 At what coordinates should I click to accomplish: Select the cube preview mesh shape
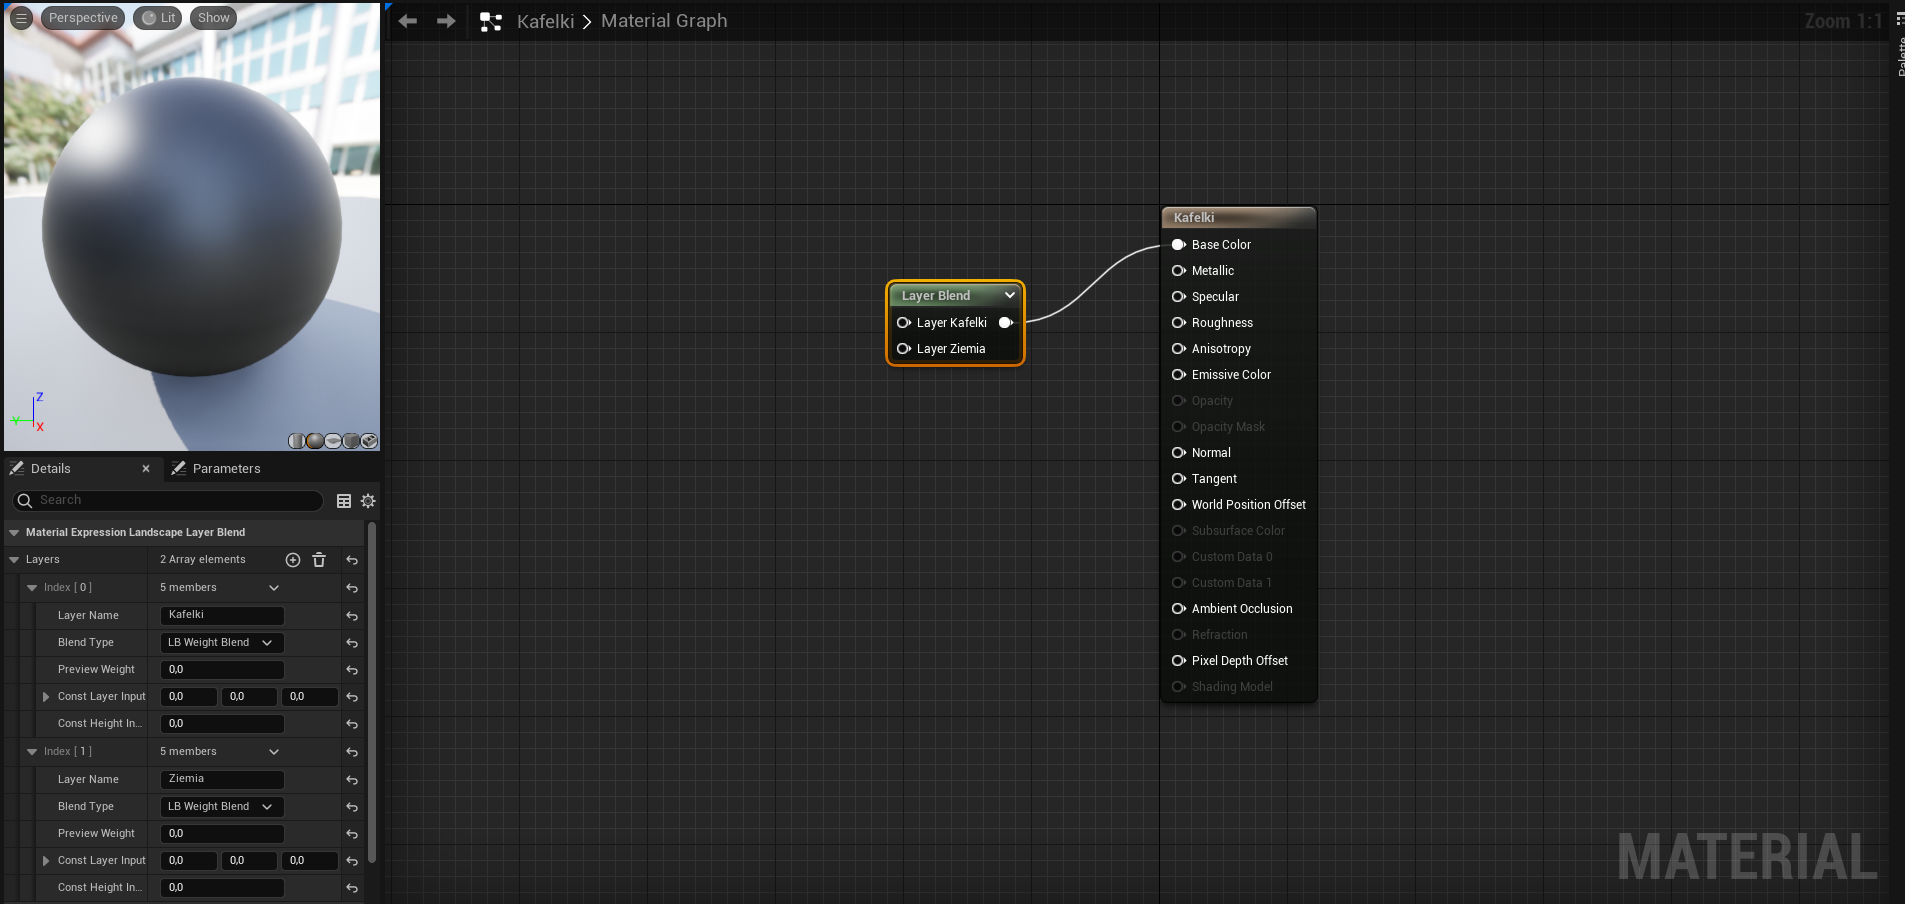[x=351, y=441]
